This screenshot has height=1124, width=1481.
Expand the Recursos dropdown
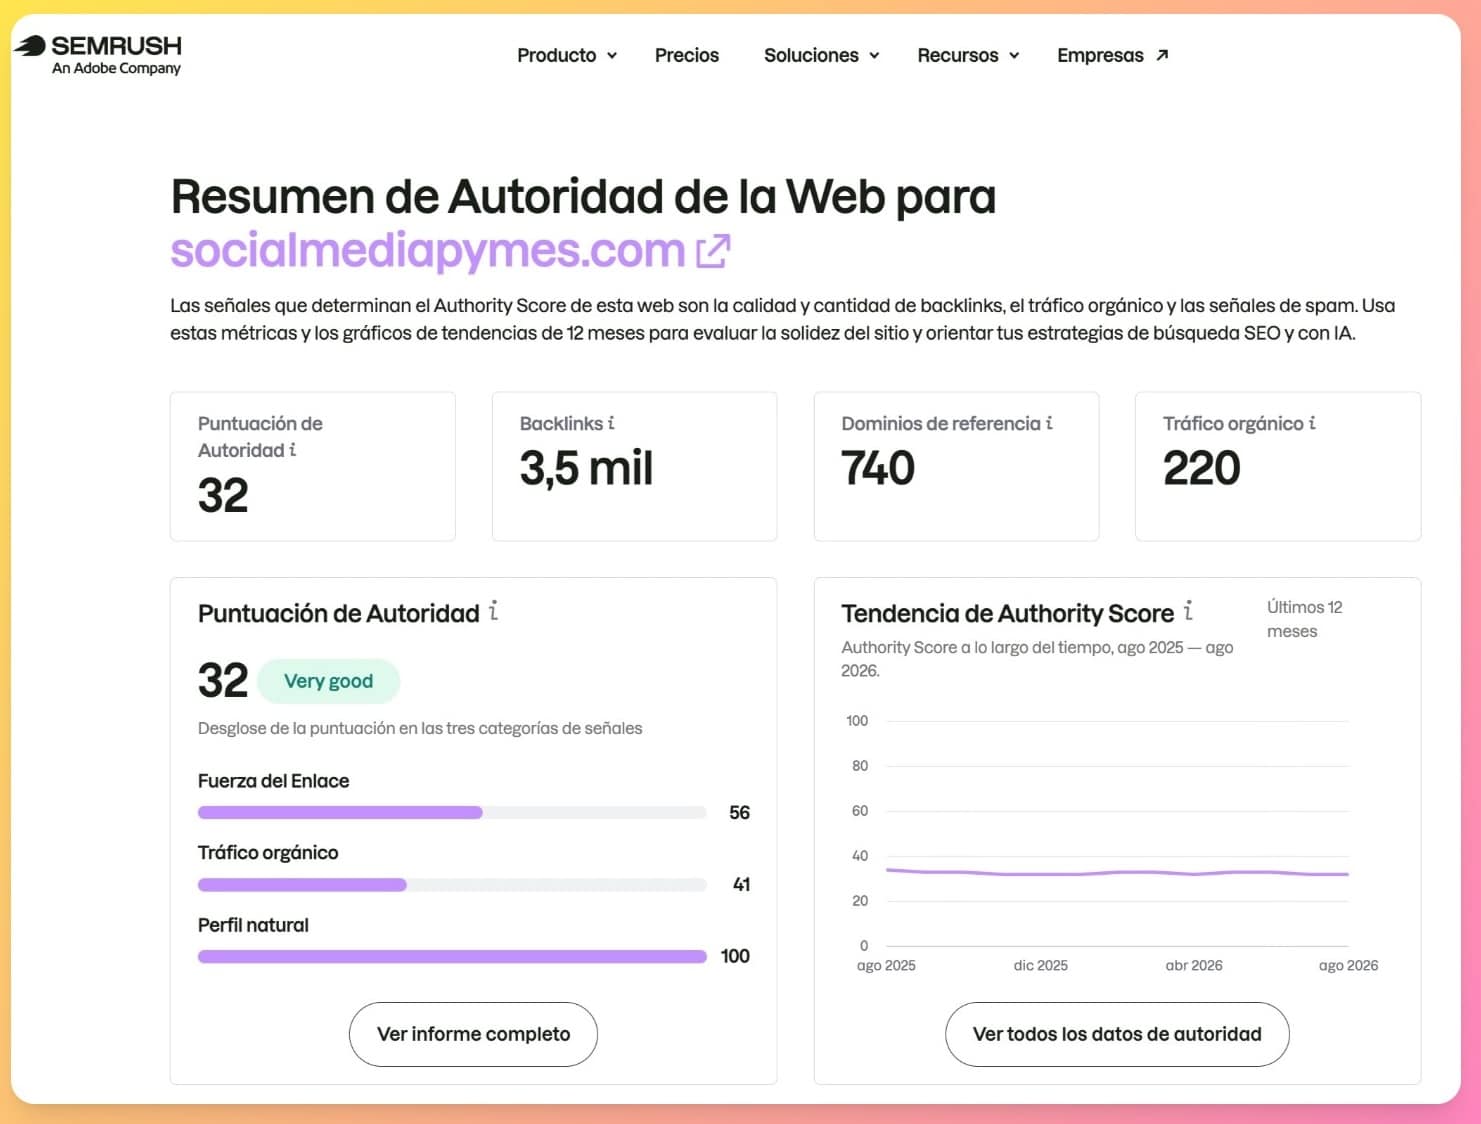[x=968, y=55]
